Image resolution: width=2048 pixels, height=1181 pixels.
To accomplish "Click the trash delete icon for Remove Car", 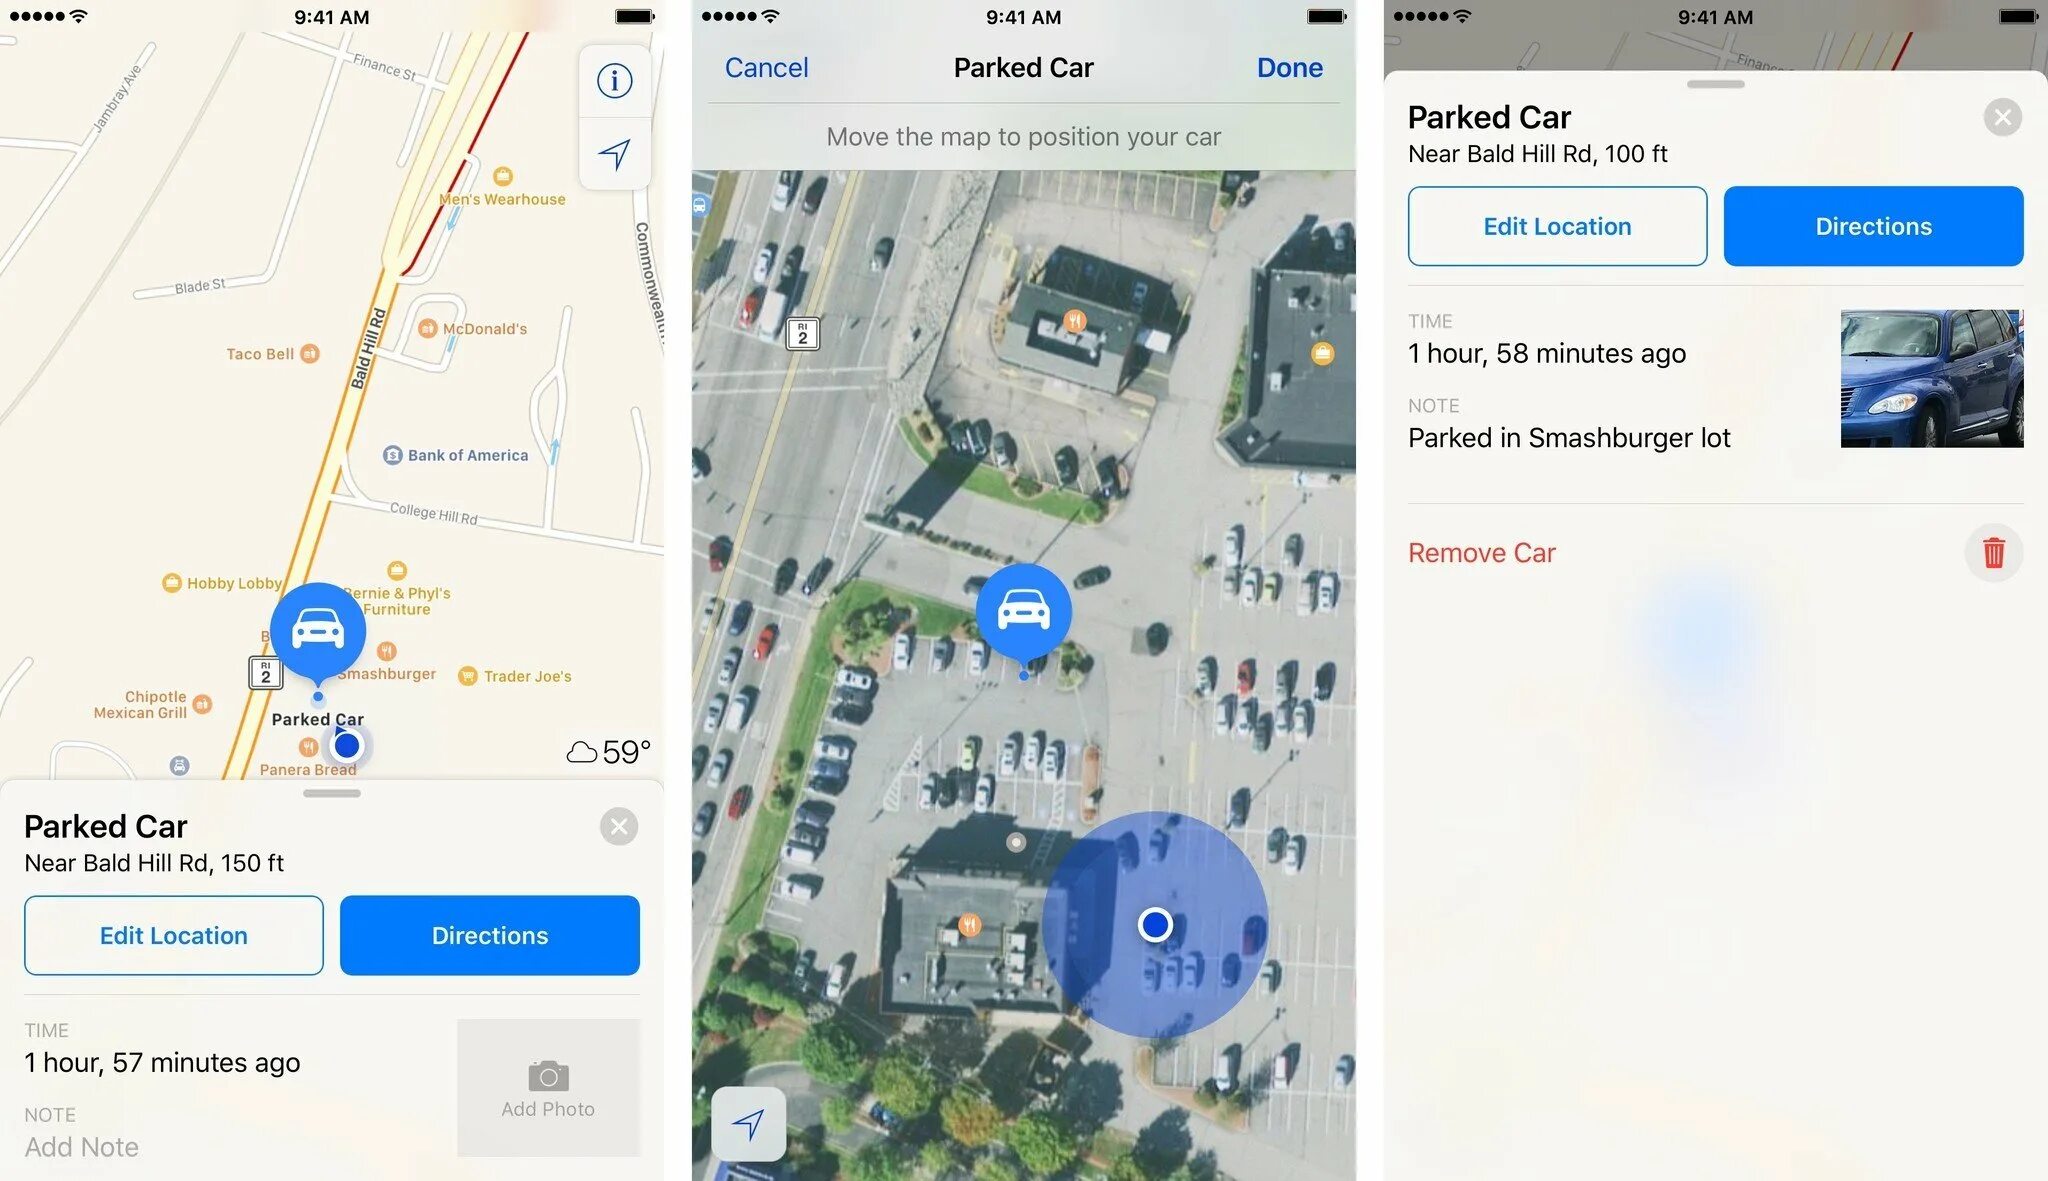I will tap(1995, 551).
